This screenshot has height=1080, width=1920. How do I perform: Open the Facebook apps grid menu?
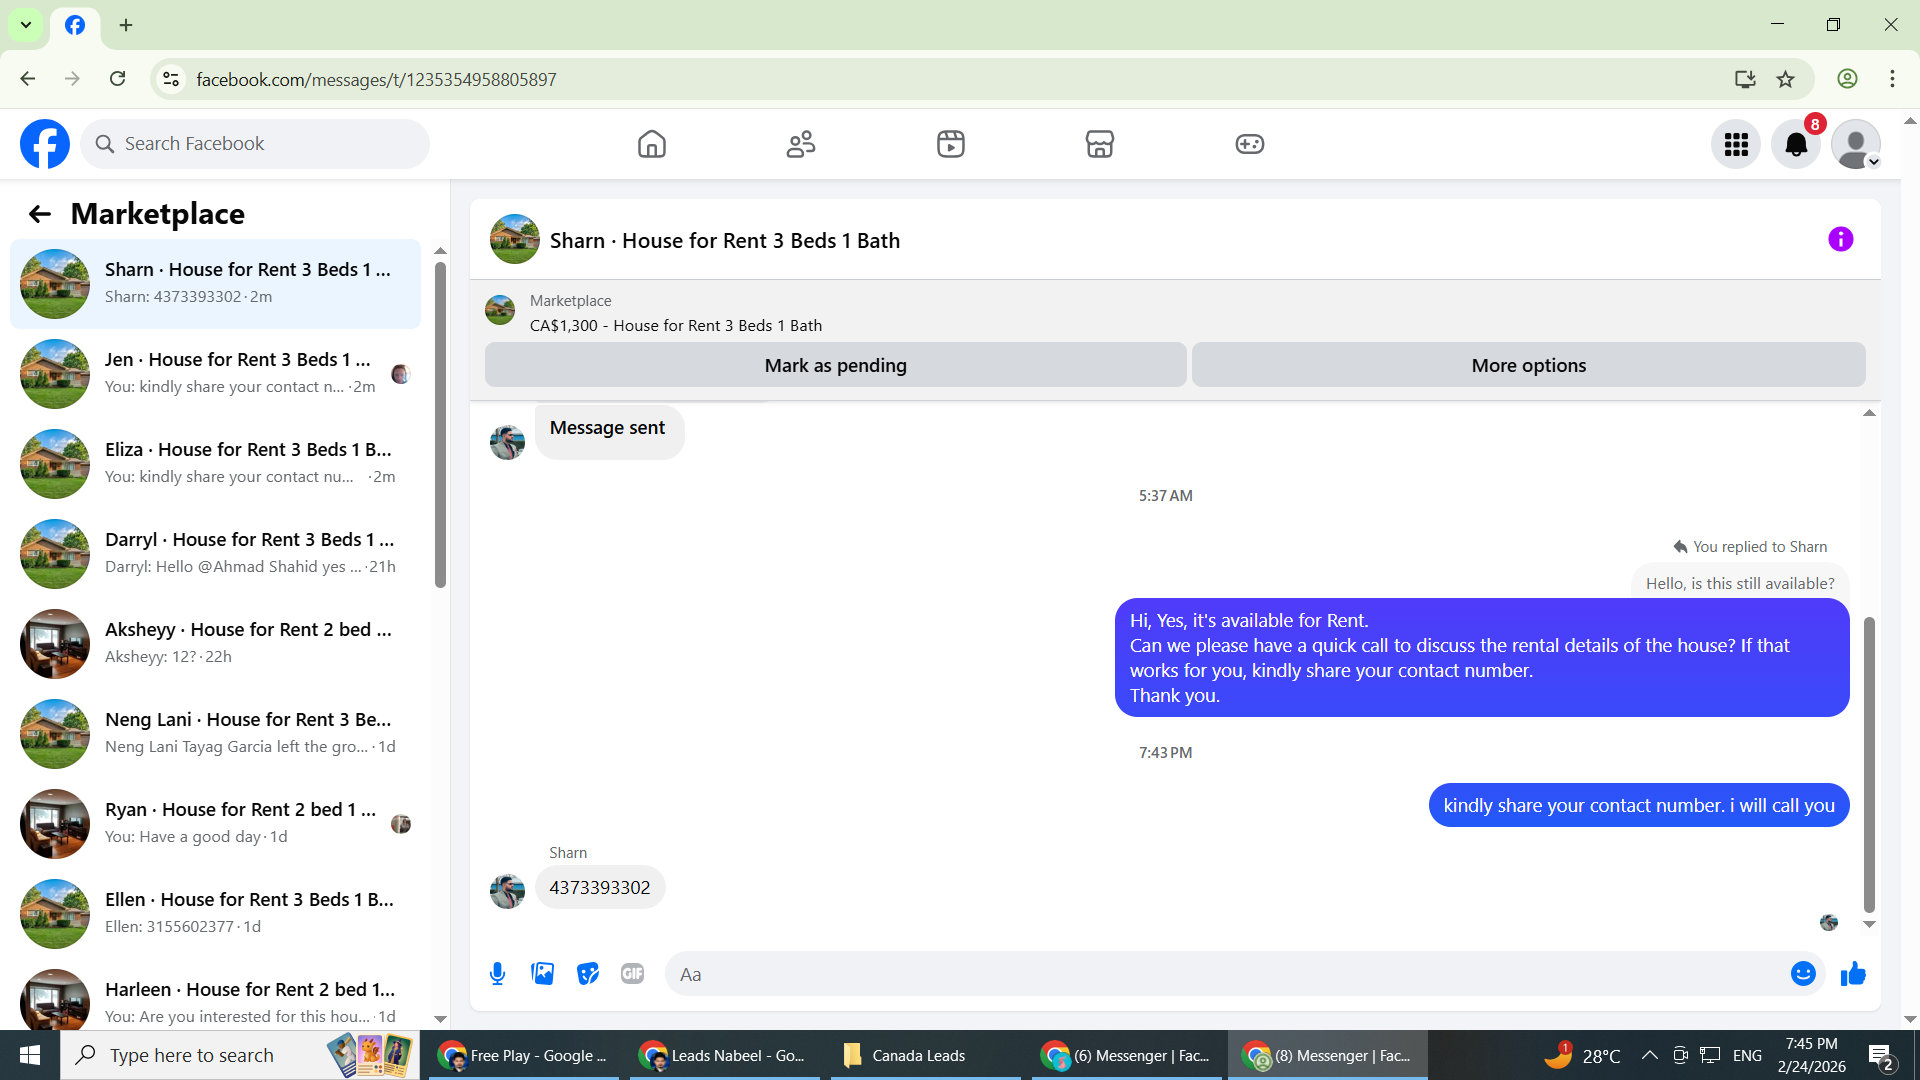pyautogui.click(x=1736, y=145)
